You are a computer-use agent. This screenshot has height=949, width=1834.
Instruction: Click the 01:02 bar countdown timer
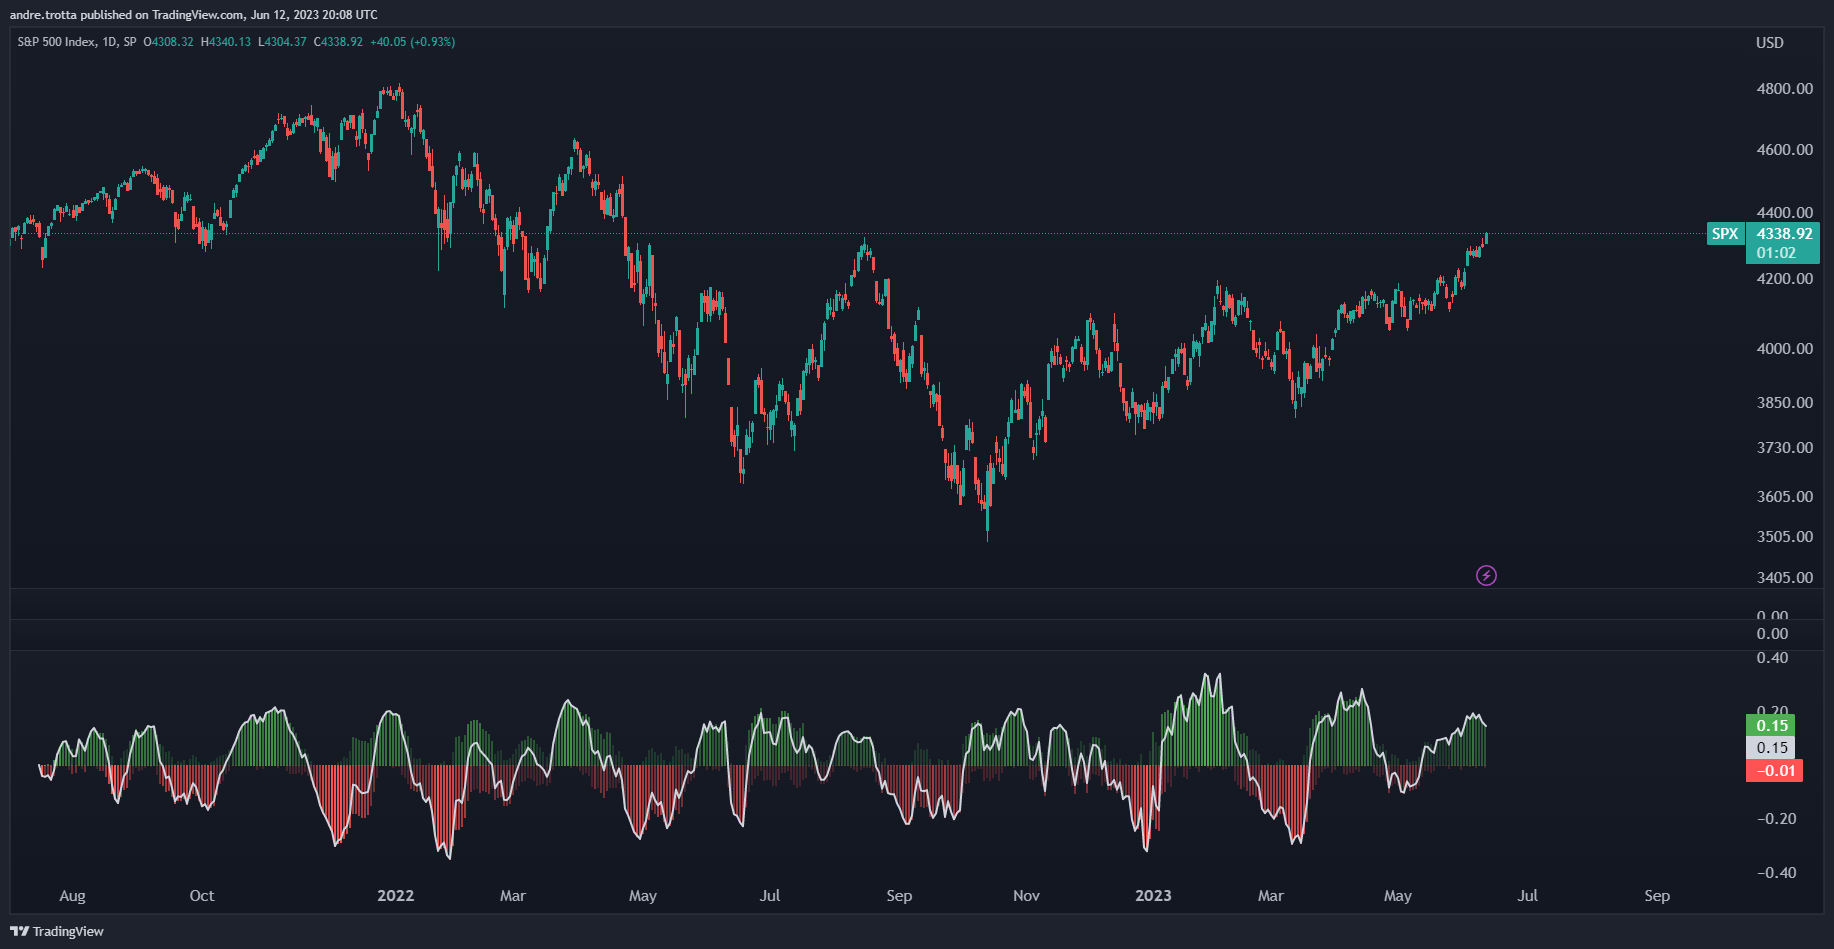1776,253
